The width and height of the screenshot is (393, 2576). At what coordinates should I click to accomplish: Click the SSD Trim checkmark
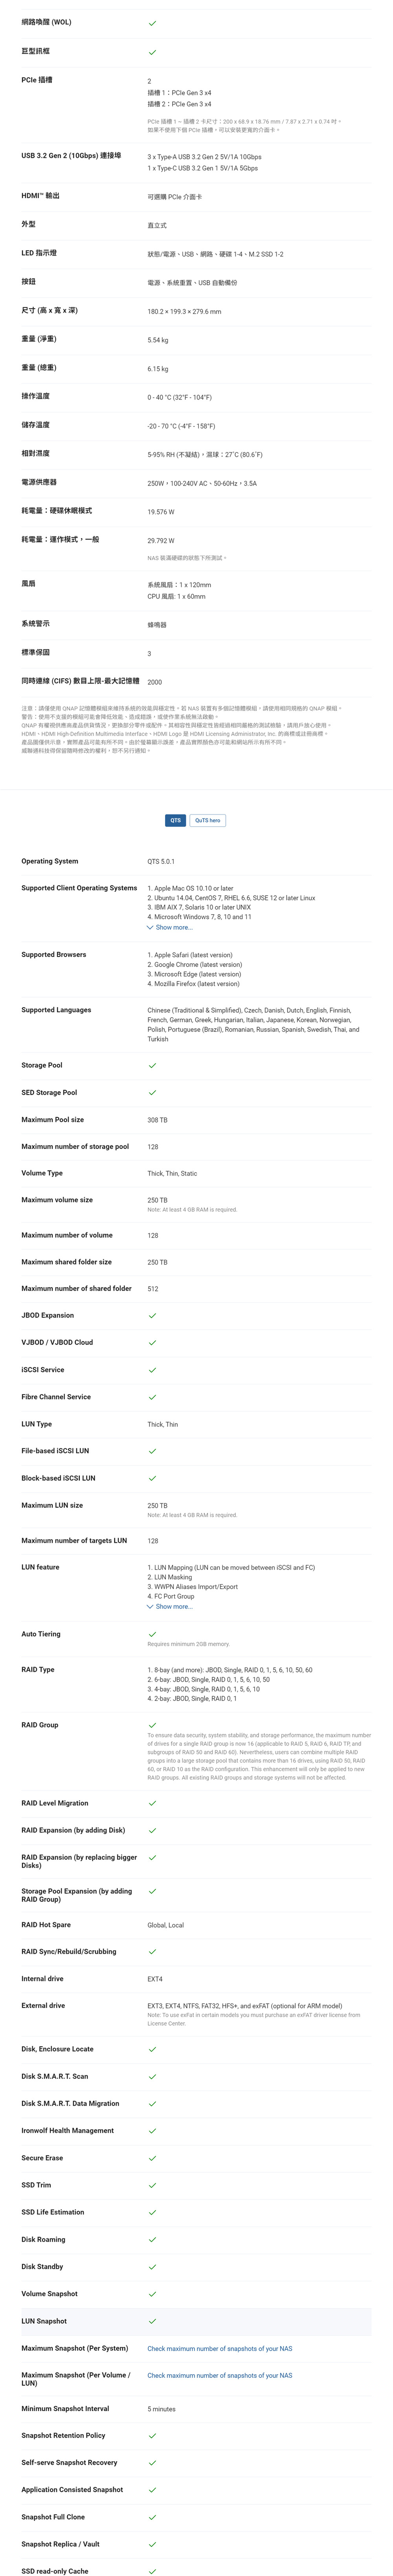pyautogui.click(x=152, y=2185)
